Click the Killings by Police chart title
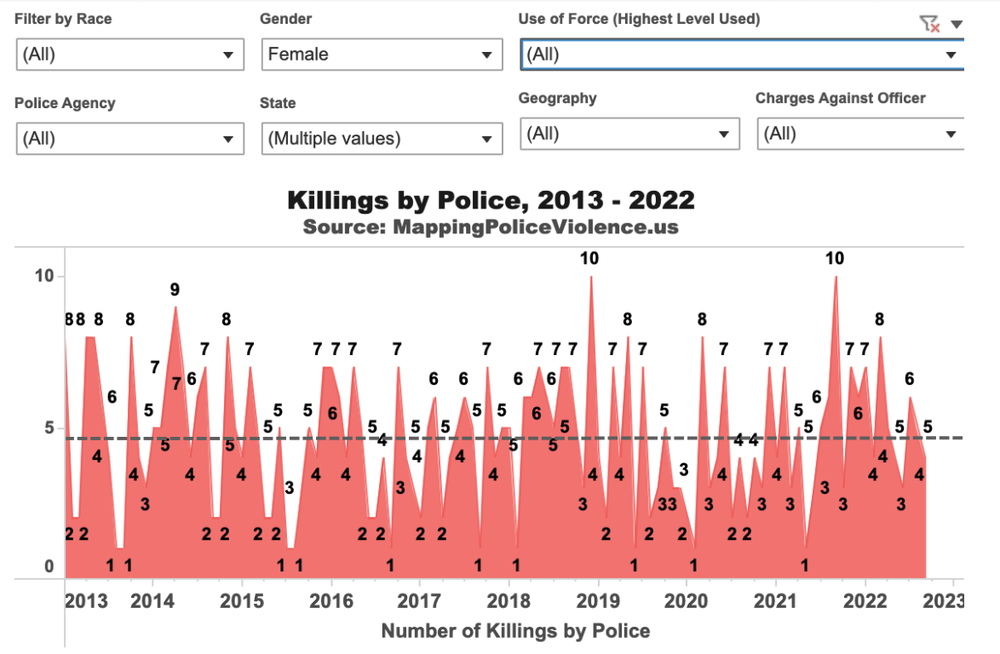Image resolution: width=1000 pixels, height=654 pixels. click(x=491, y=200)
